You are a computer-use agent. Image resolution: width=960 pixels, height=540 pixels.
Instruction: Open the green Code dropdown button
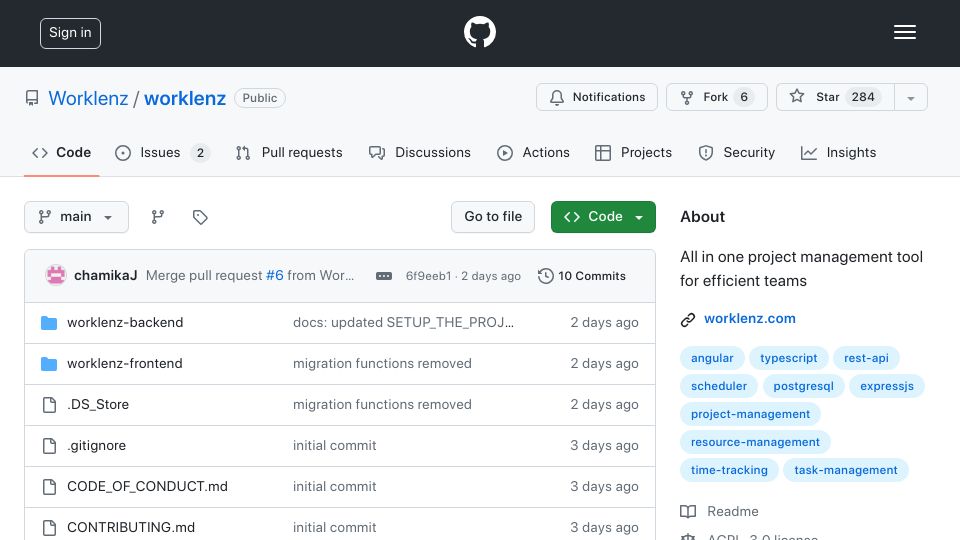tap(603, 217)
